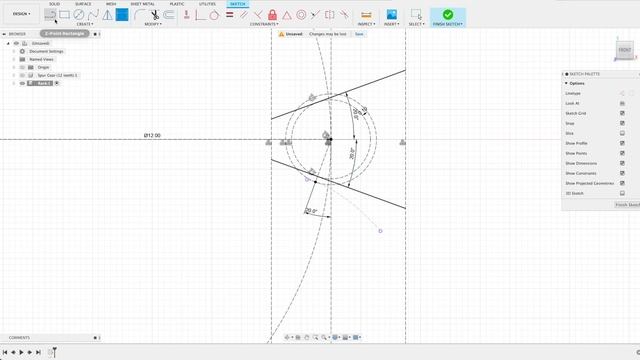Click the blue Sketch Dimension tool

click(122, 15)
